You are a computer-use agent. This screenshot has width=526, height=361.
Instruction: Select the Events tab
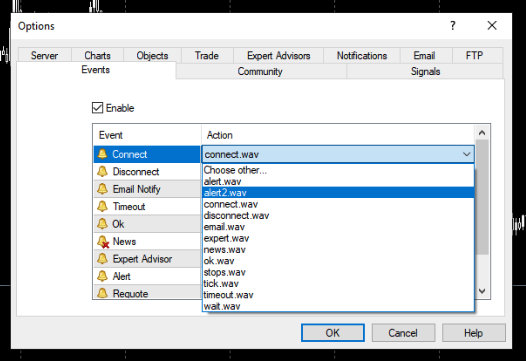96,70
